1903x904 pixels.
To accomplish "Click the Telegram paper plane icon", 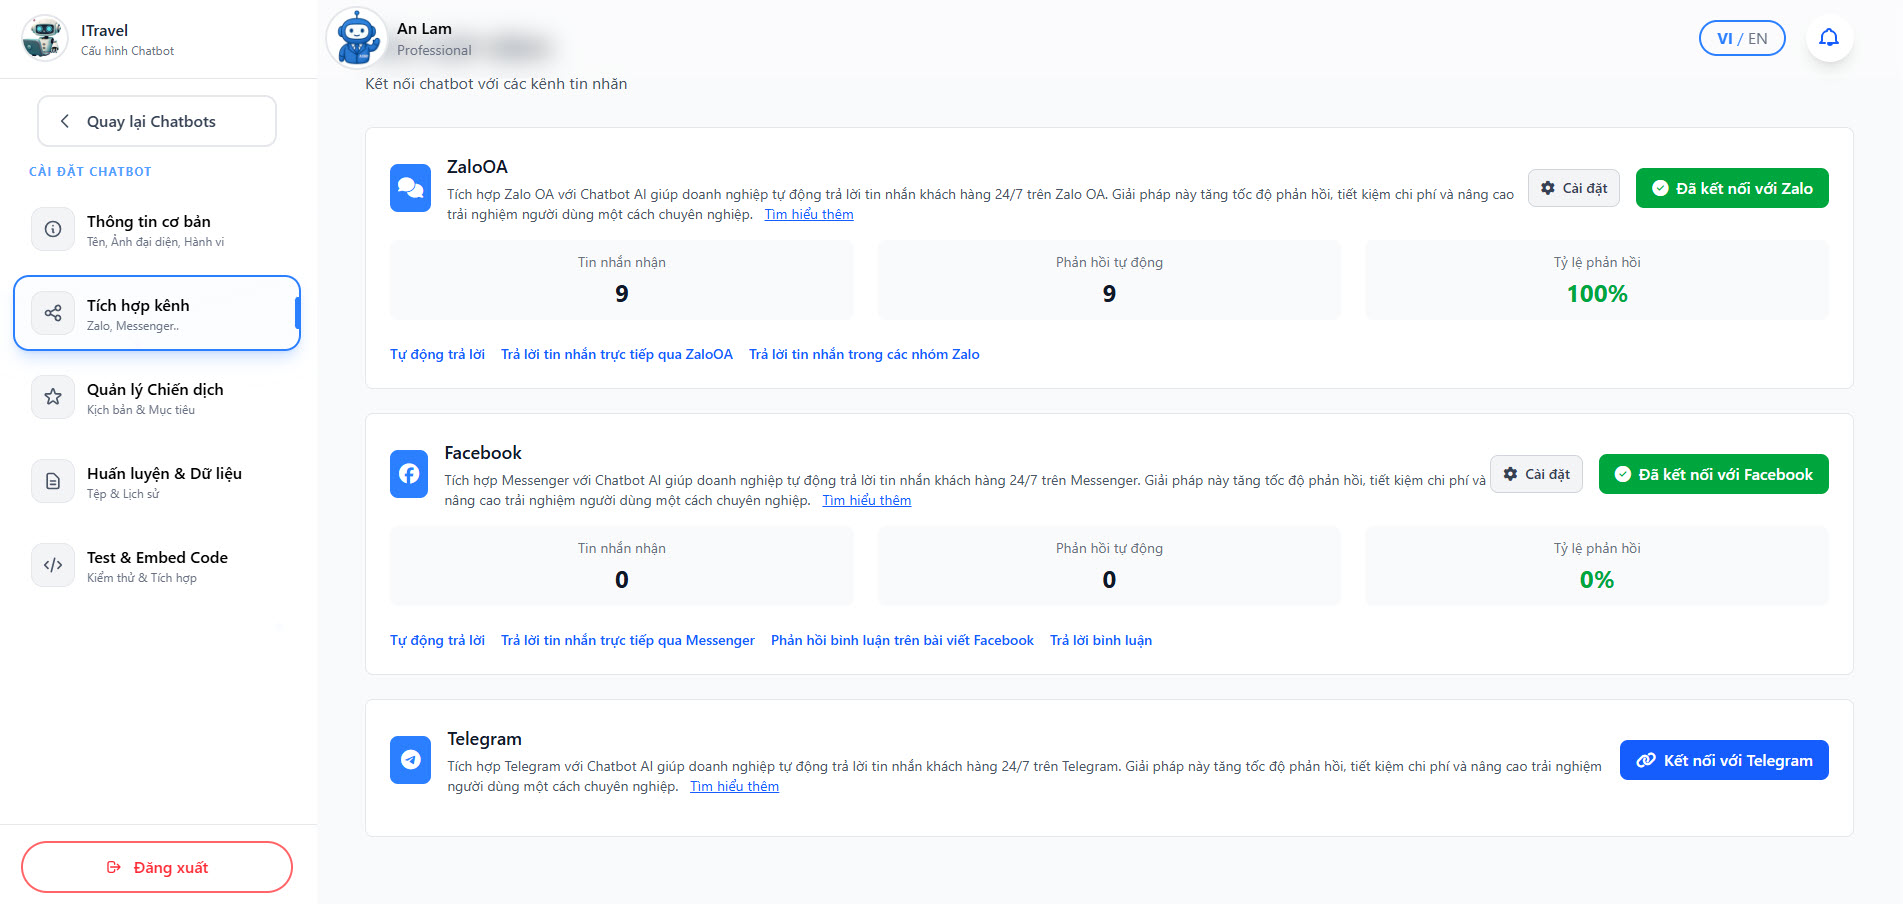I will [410, 759].
